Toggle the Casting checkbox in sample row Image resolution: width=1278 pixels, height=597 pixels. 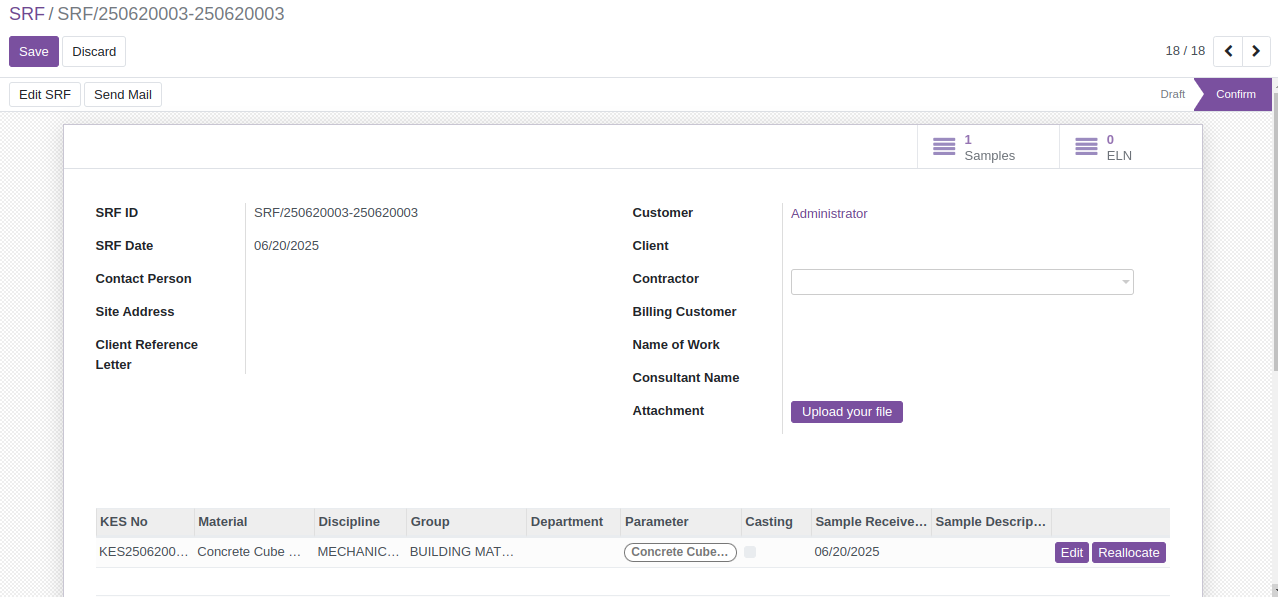point(750,552)
